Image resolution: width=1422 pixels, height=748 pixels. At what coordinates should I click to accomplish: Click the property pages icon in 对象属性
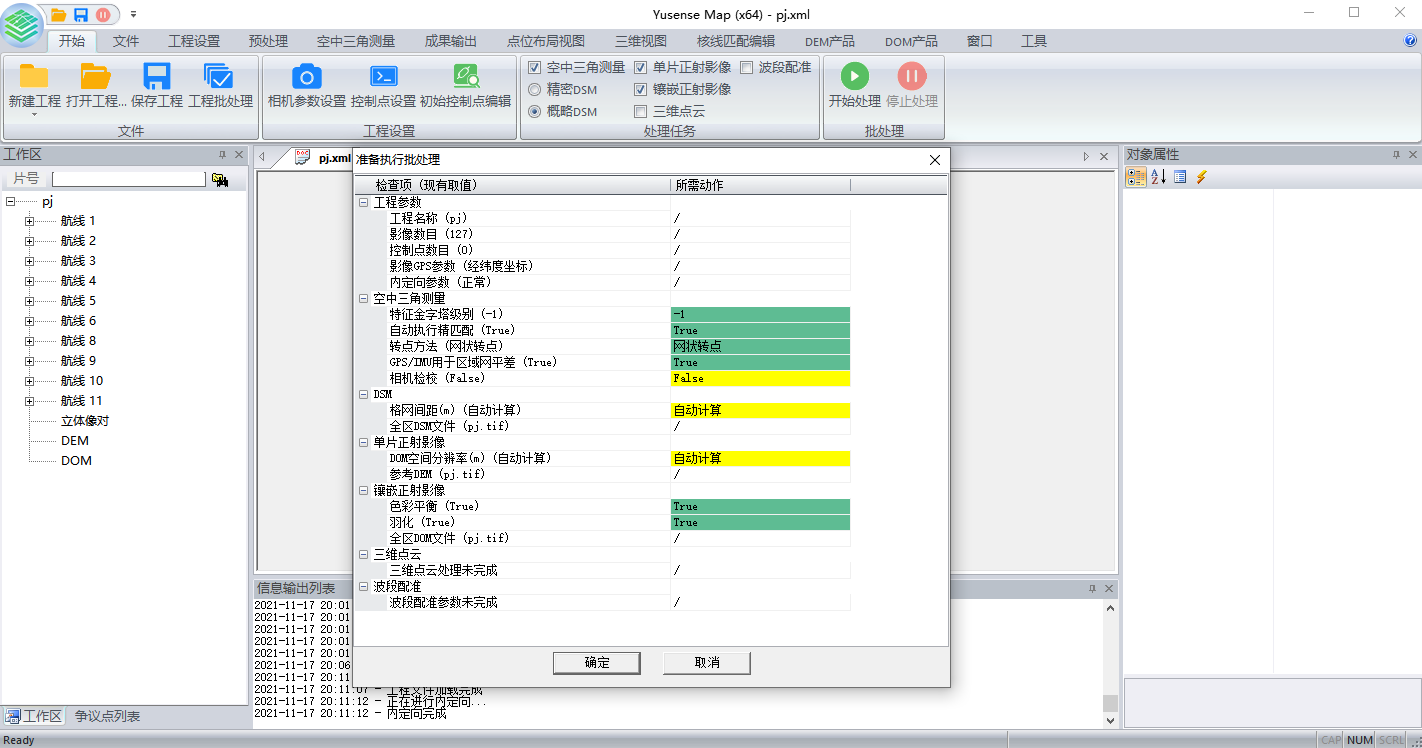1180,177
